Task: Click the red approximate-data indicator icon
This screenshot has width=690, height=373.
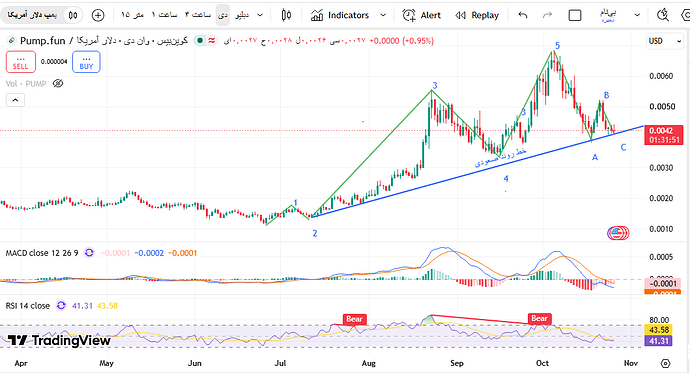Action: tap(212, 41)
